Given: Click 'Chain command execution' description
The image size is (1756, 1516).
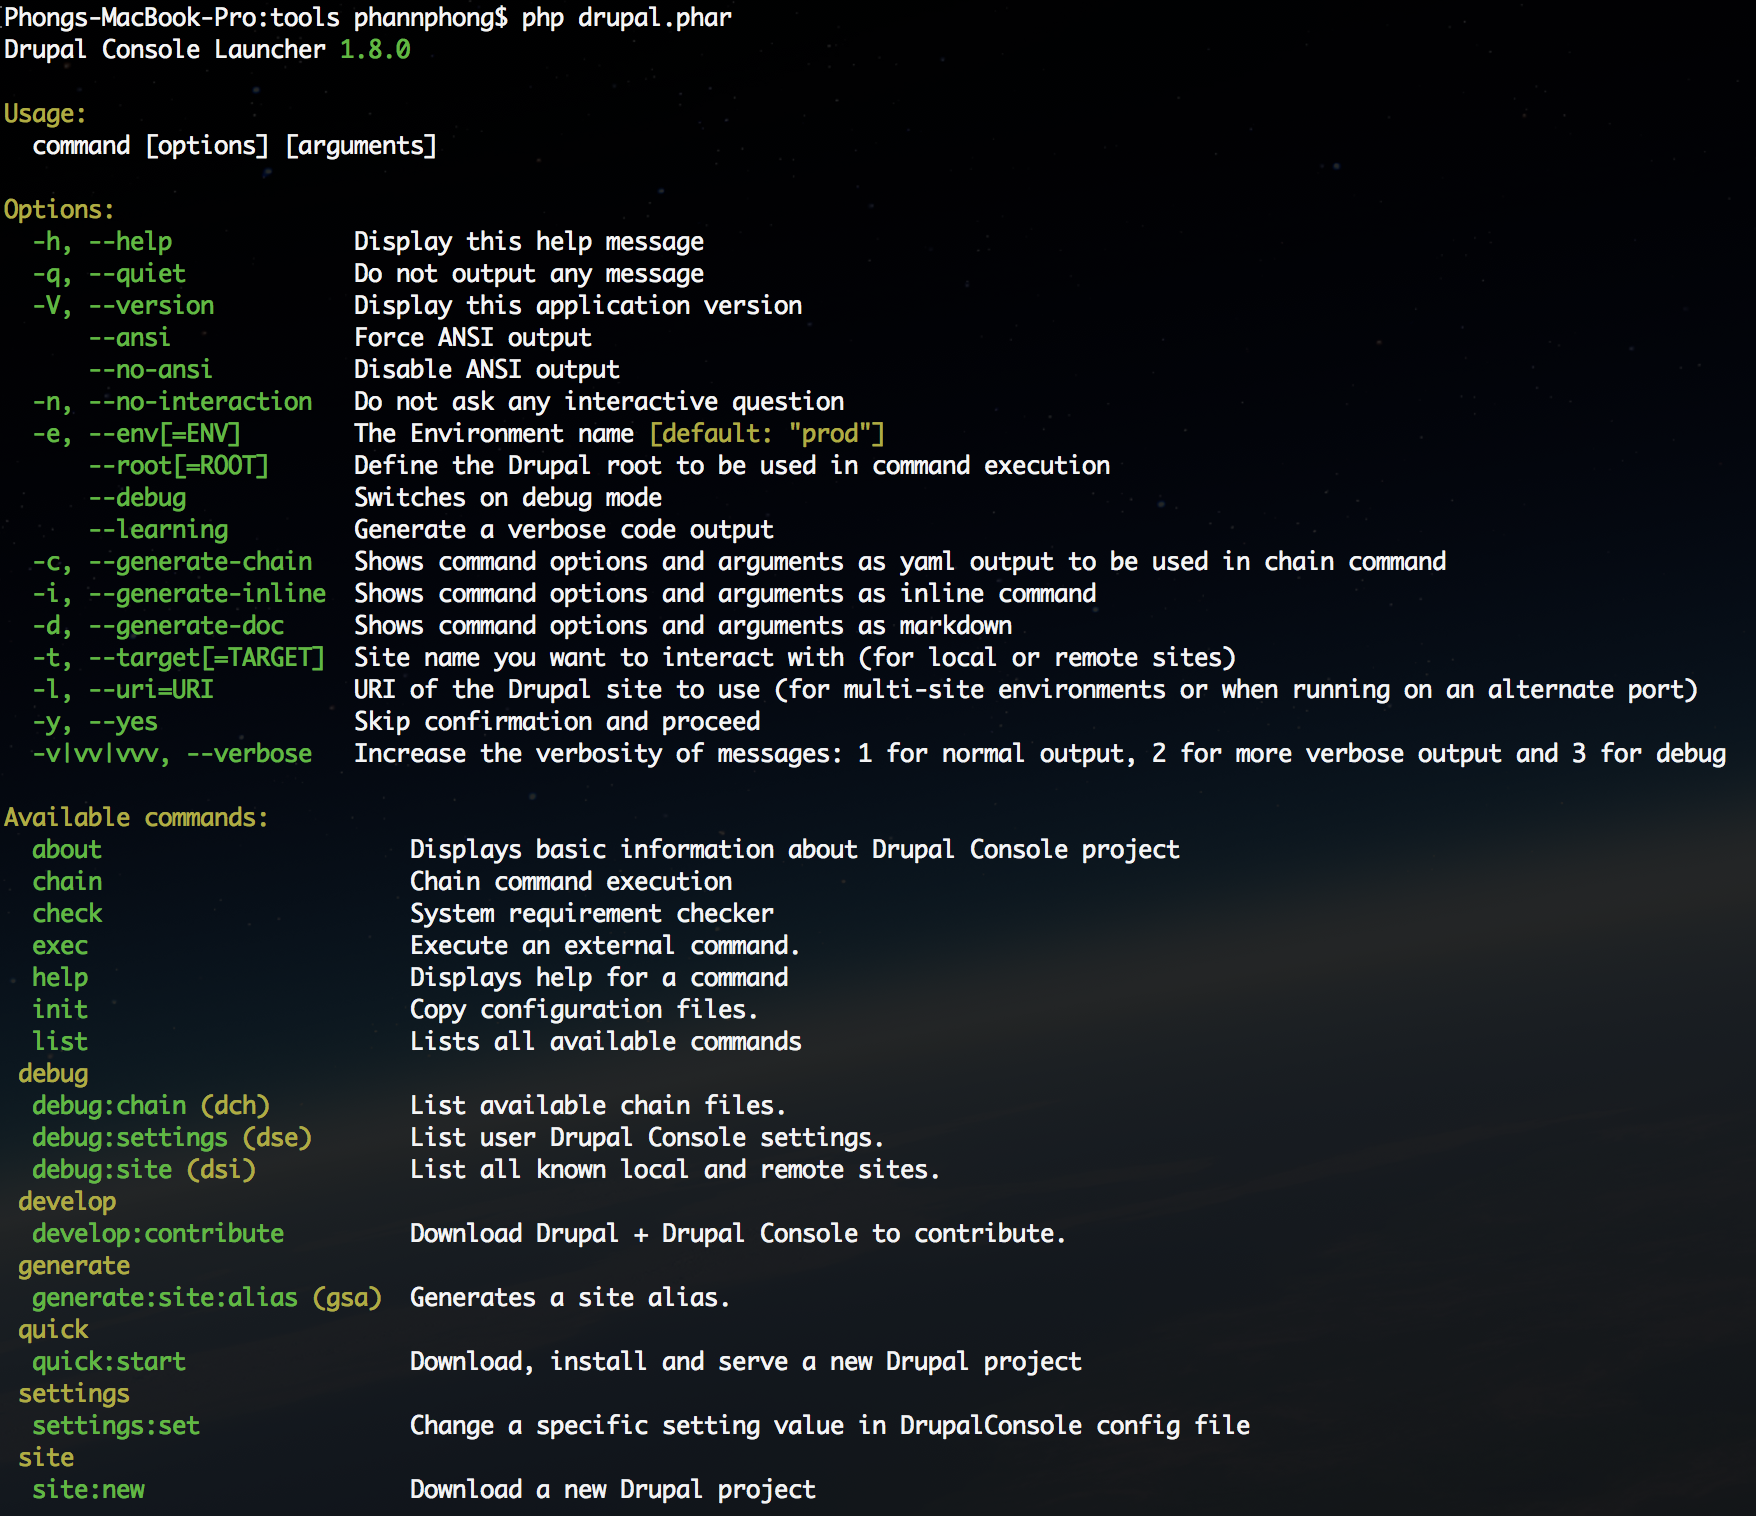Looking at the screenshot, I should 571,882.
